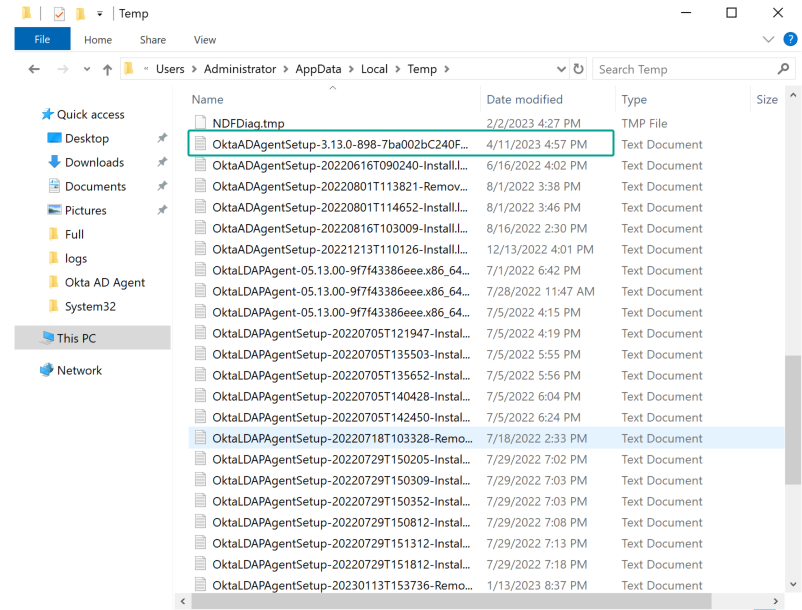Screen dimensions: 802x610
Task: Click the up-one-level arrow icon
Action: [x=107, y=68]
